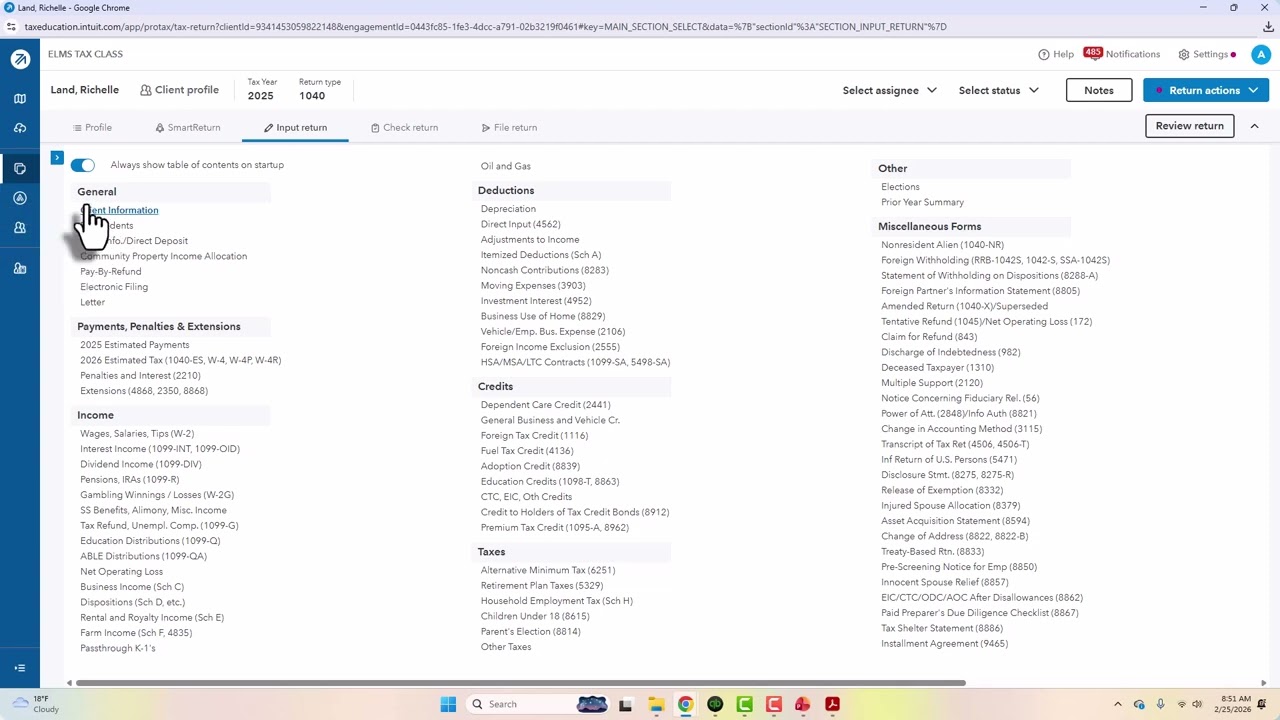Switch to SmartReturn tab
1280x720 pixels.
(x=188, y=128)
